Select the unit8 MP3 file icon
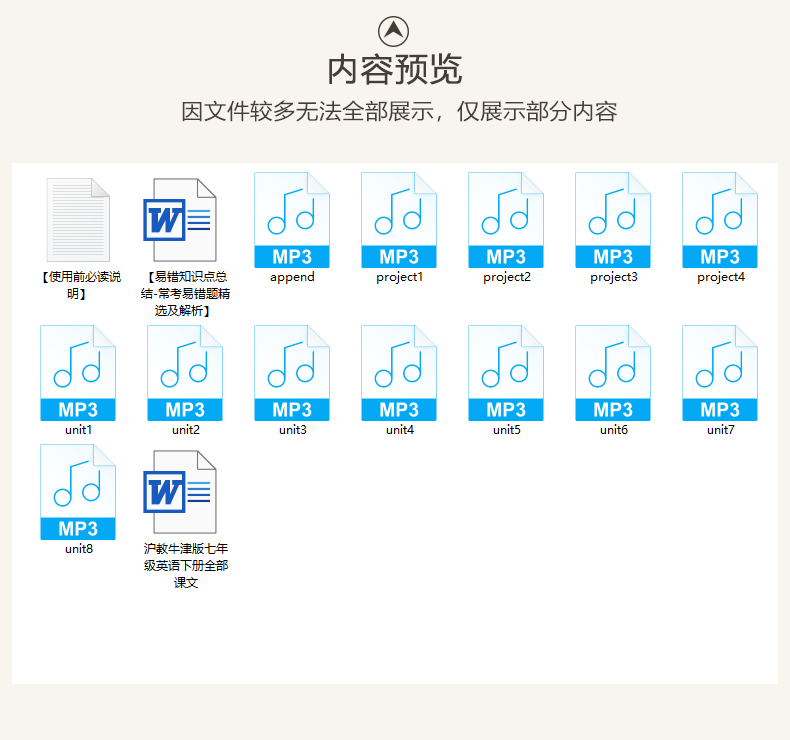The height and width of the screenshot is (740, 790). (78, 492)
